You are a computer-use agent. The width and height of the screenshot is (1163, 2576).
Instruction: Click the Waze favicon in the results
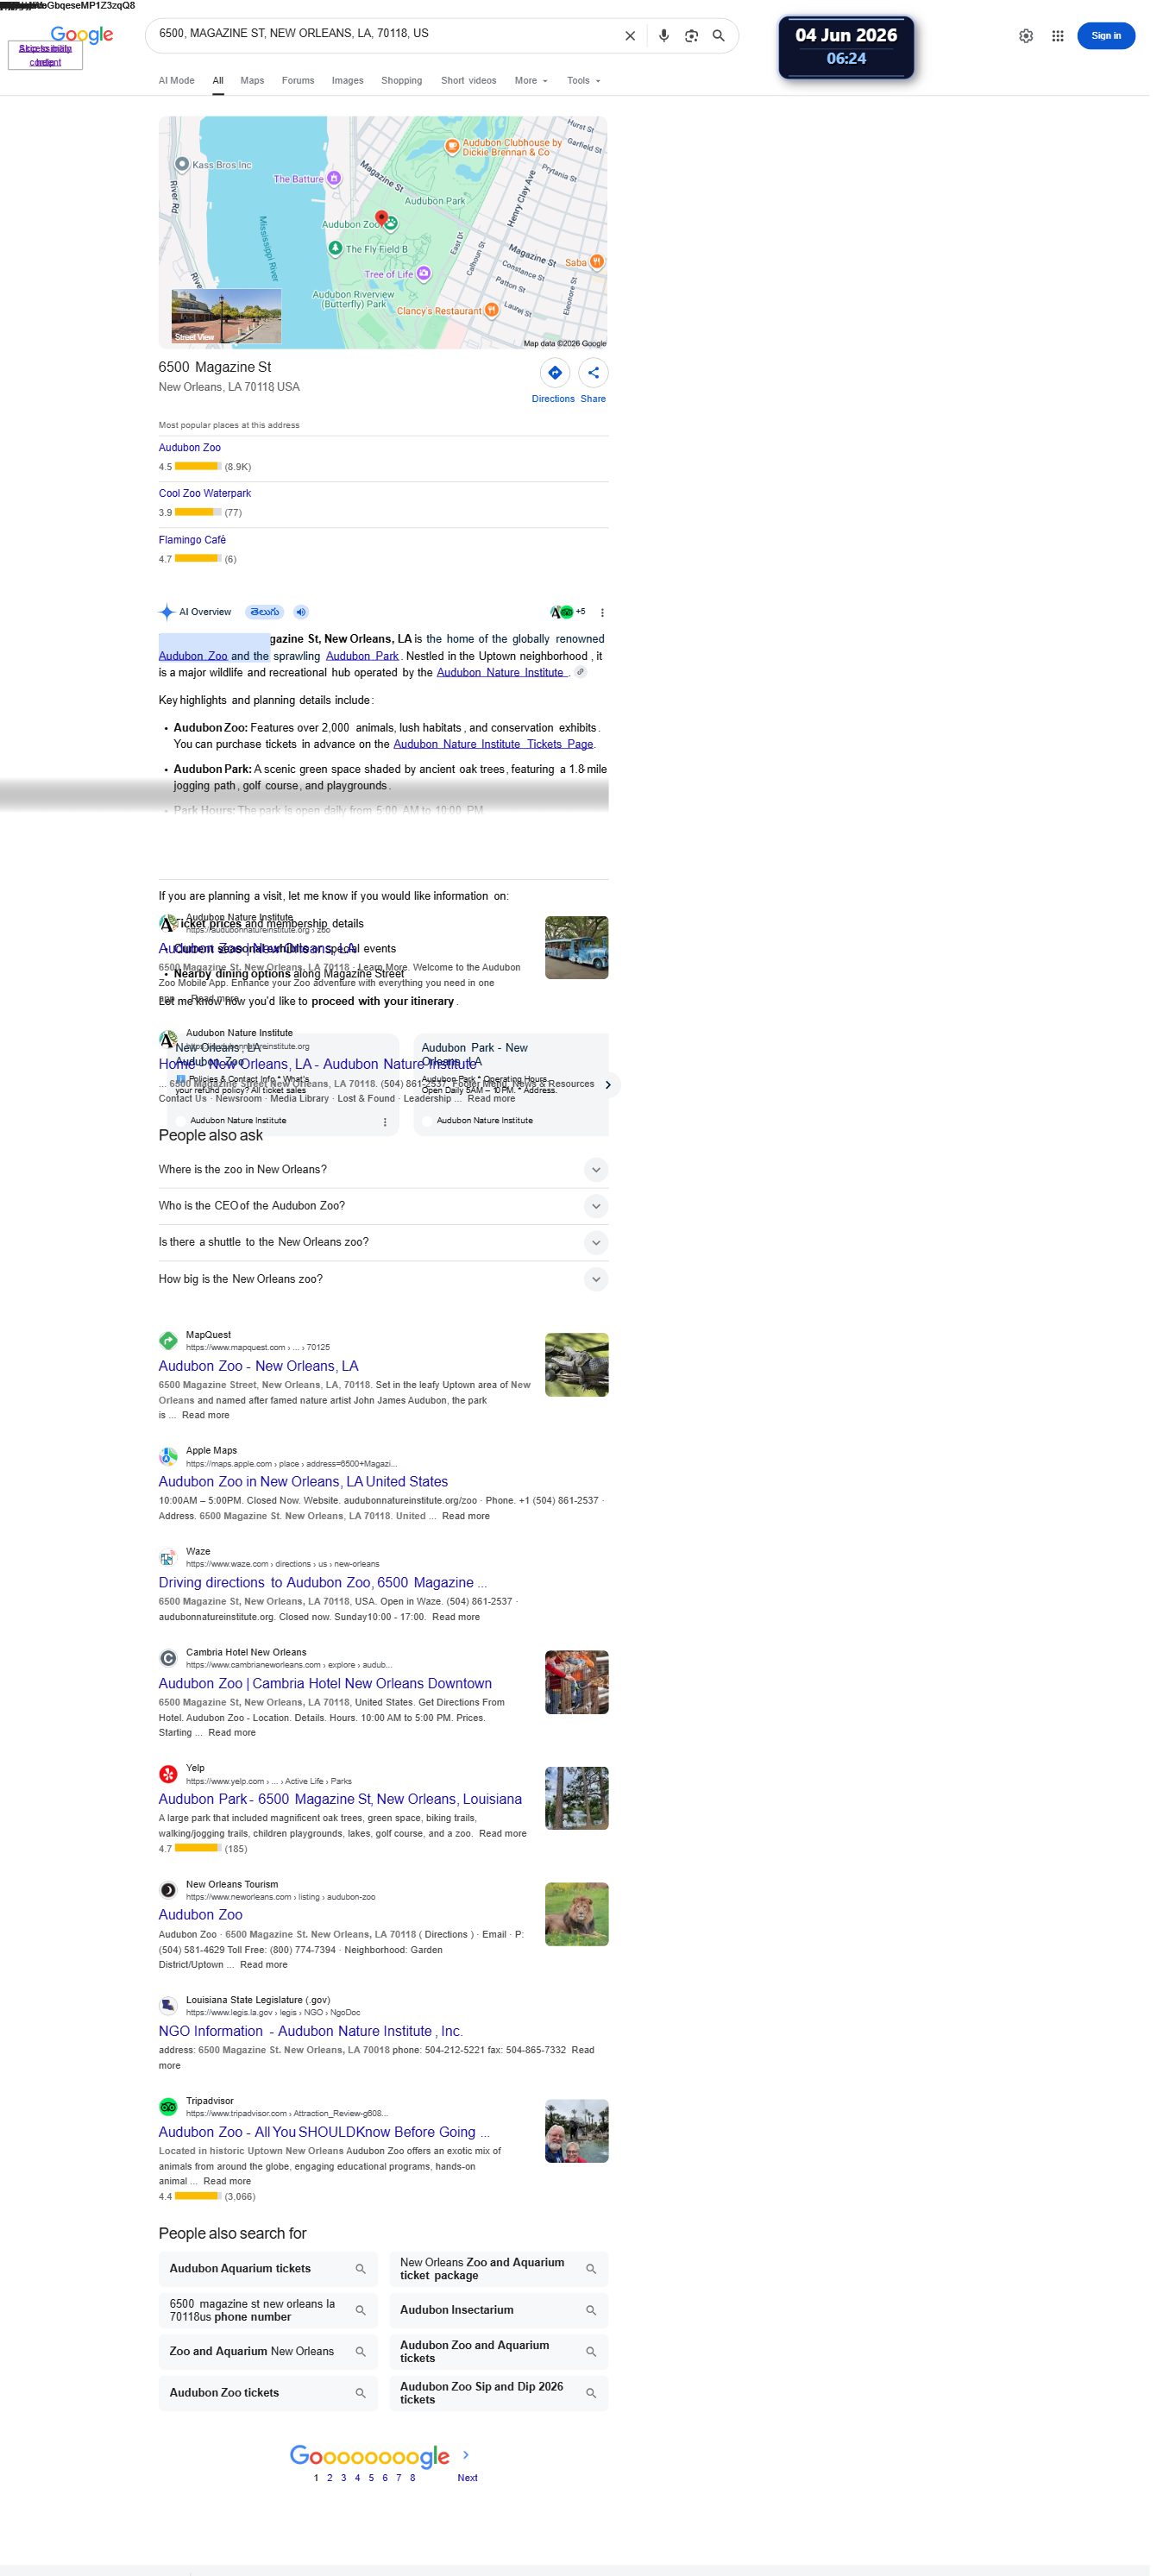click(x=170, y=1576)
